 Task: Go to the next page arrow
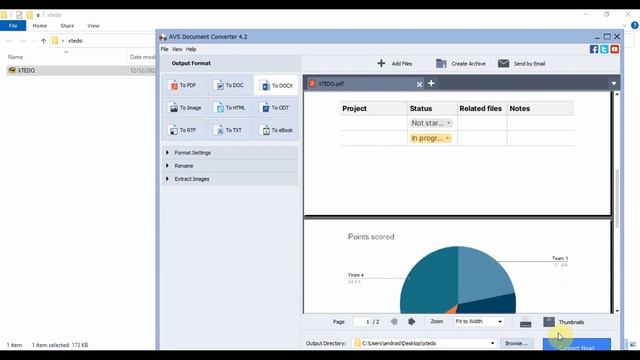[411, 322]
